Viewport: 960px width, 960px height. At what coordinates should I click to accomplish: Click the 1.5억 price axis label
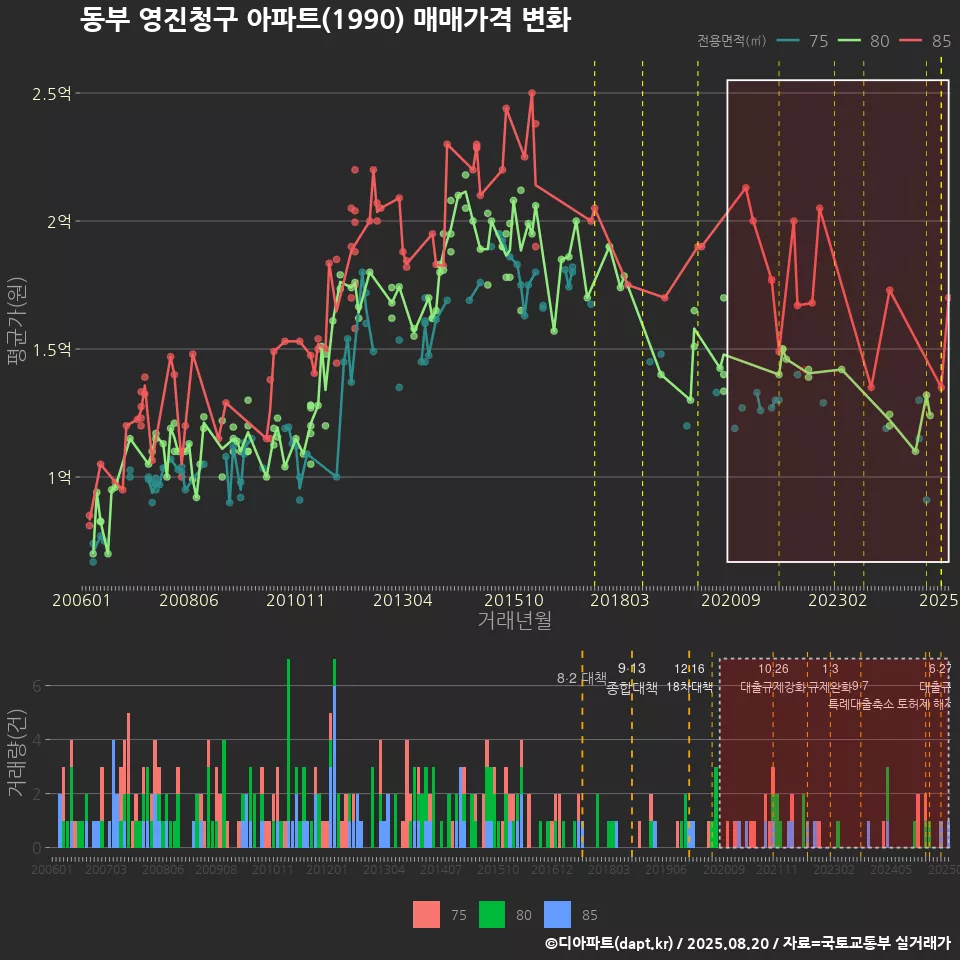tap(52, 350)
